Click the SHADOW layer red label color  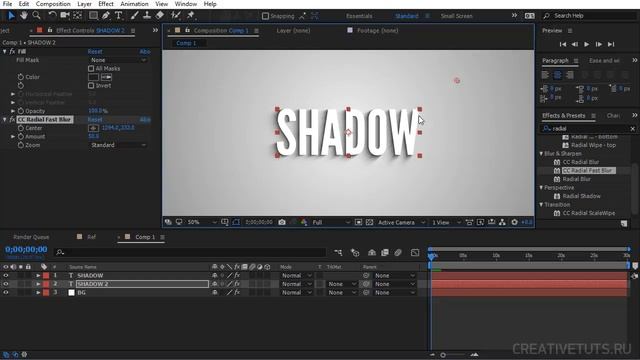click(46, 276)
